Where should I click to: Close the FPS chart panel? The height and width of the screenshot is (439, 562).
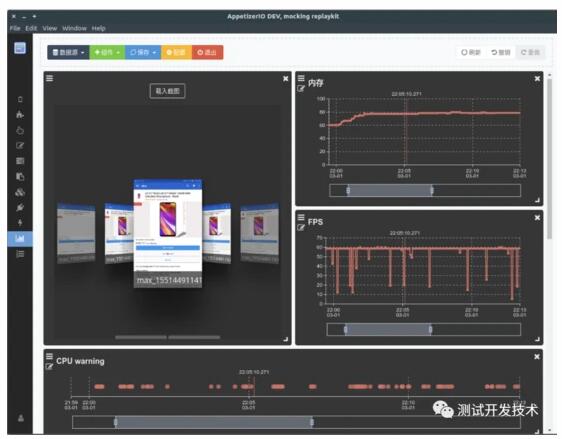(537, 218)
